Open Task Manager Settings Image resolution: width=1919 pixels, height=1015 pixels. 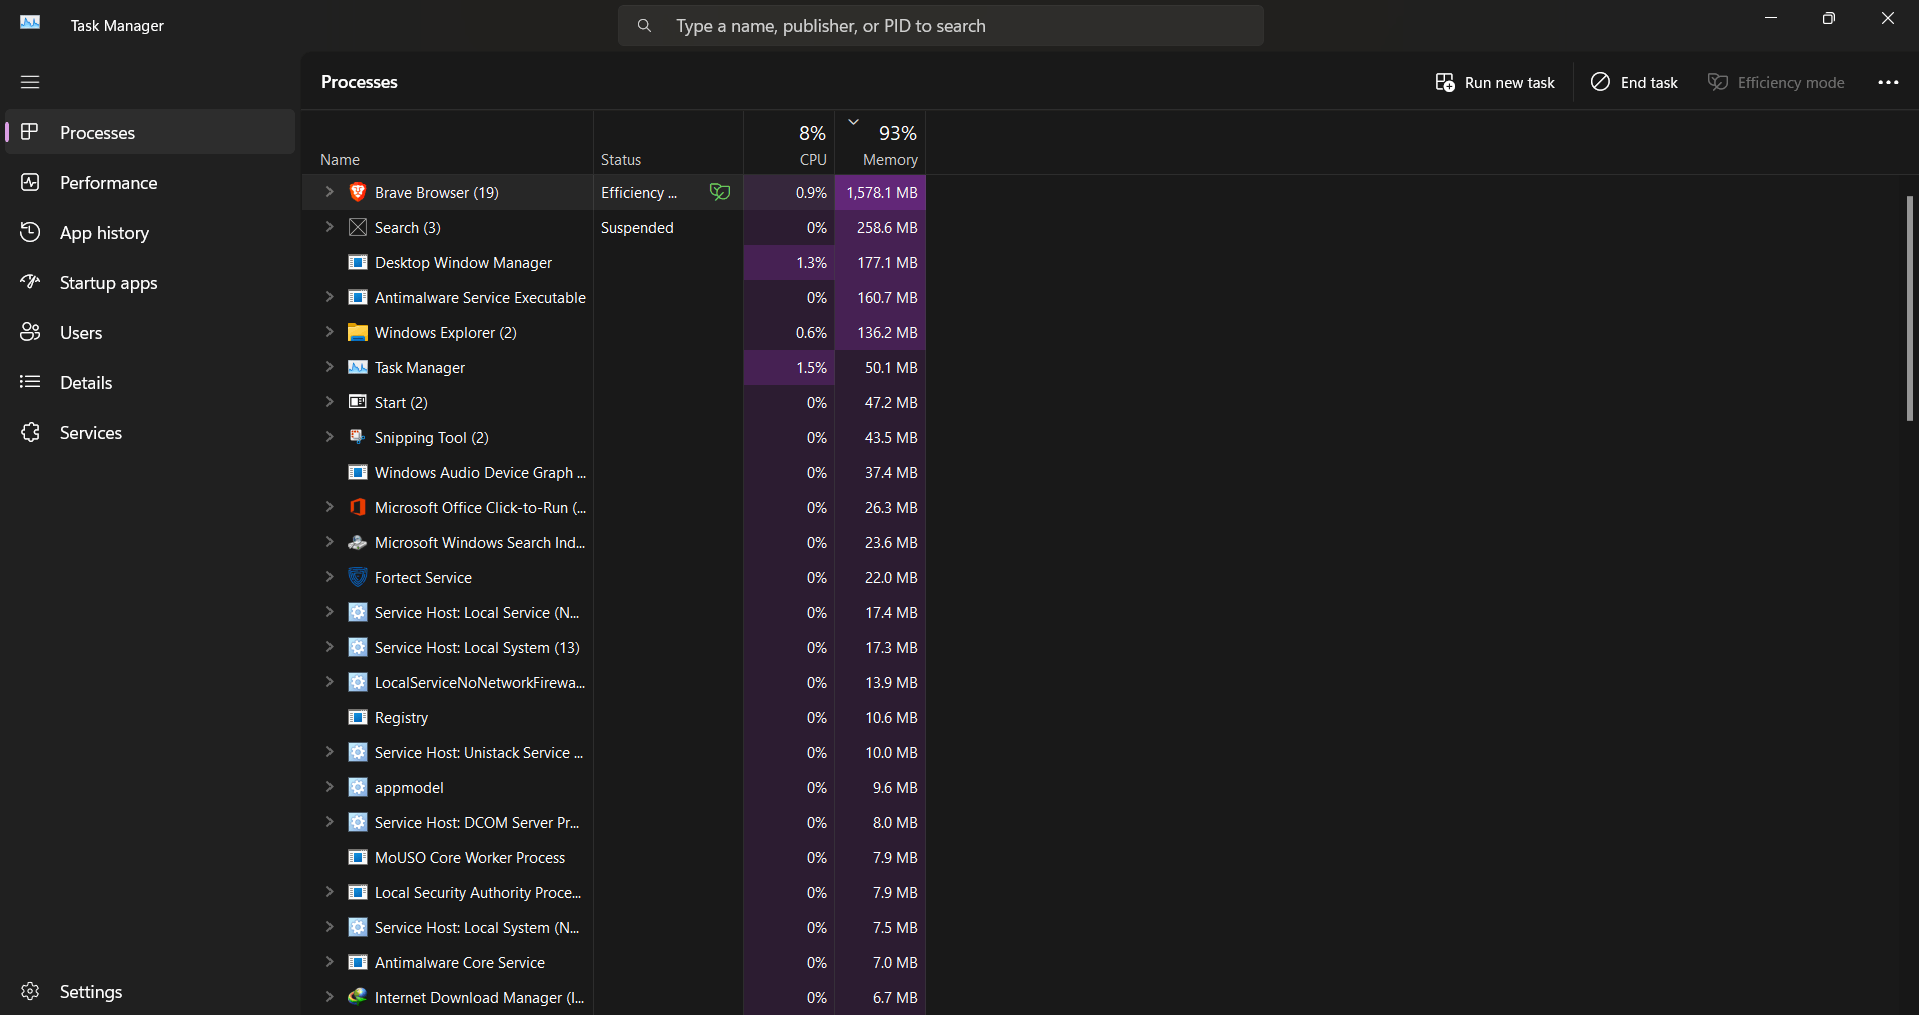(x=150, y=991)
